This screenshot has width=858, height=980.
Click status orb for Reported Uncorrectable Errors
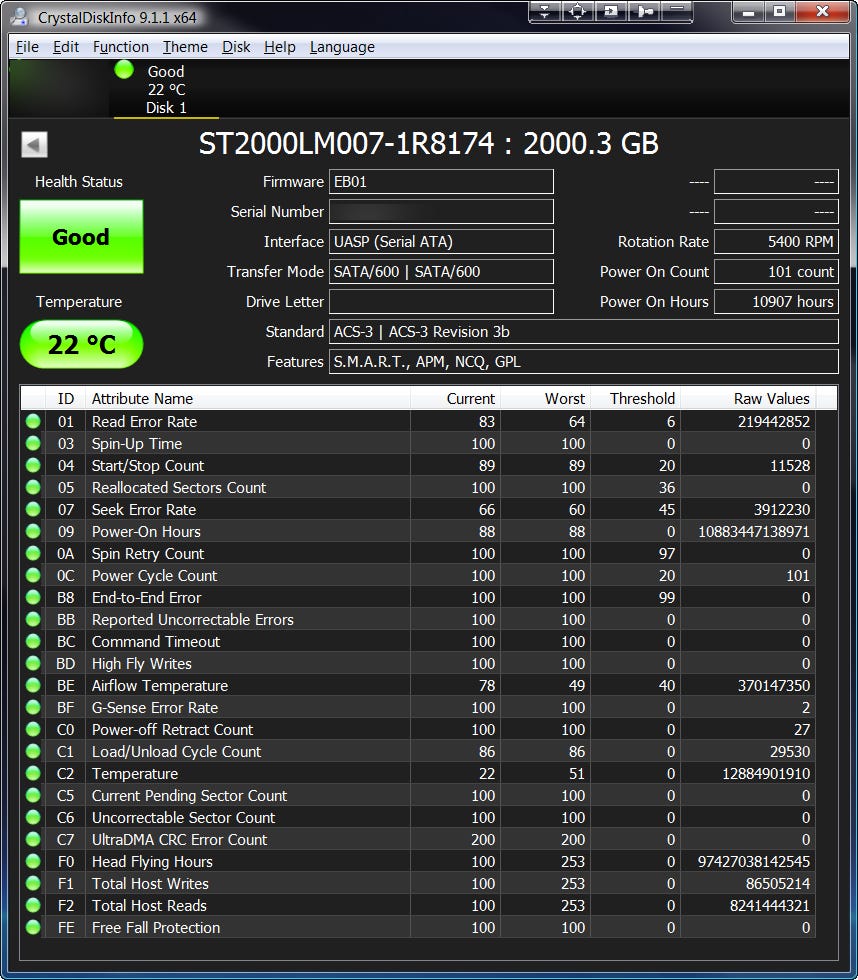(x=33, y=619)
